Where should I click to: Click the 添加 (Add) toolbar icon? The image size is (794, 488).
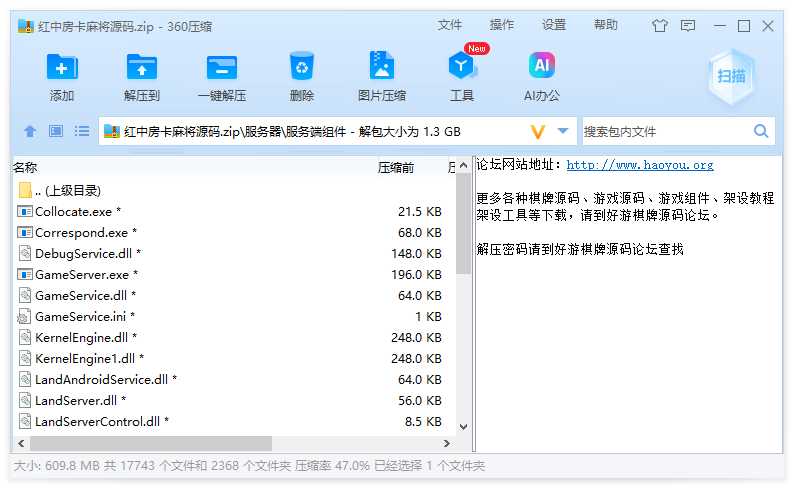(x=62, y=67)
